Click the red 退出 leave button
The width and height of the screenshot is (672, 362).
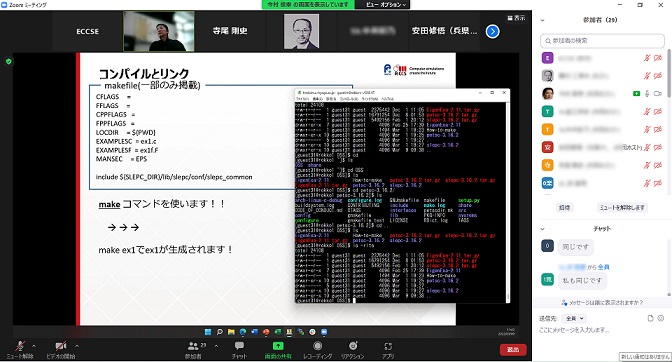tap(513, 350)
